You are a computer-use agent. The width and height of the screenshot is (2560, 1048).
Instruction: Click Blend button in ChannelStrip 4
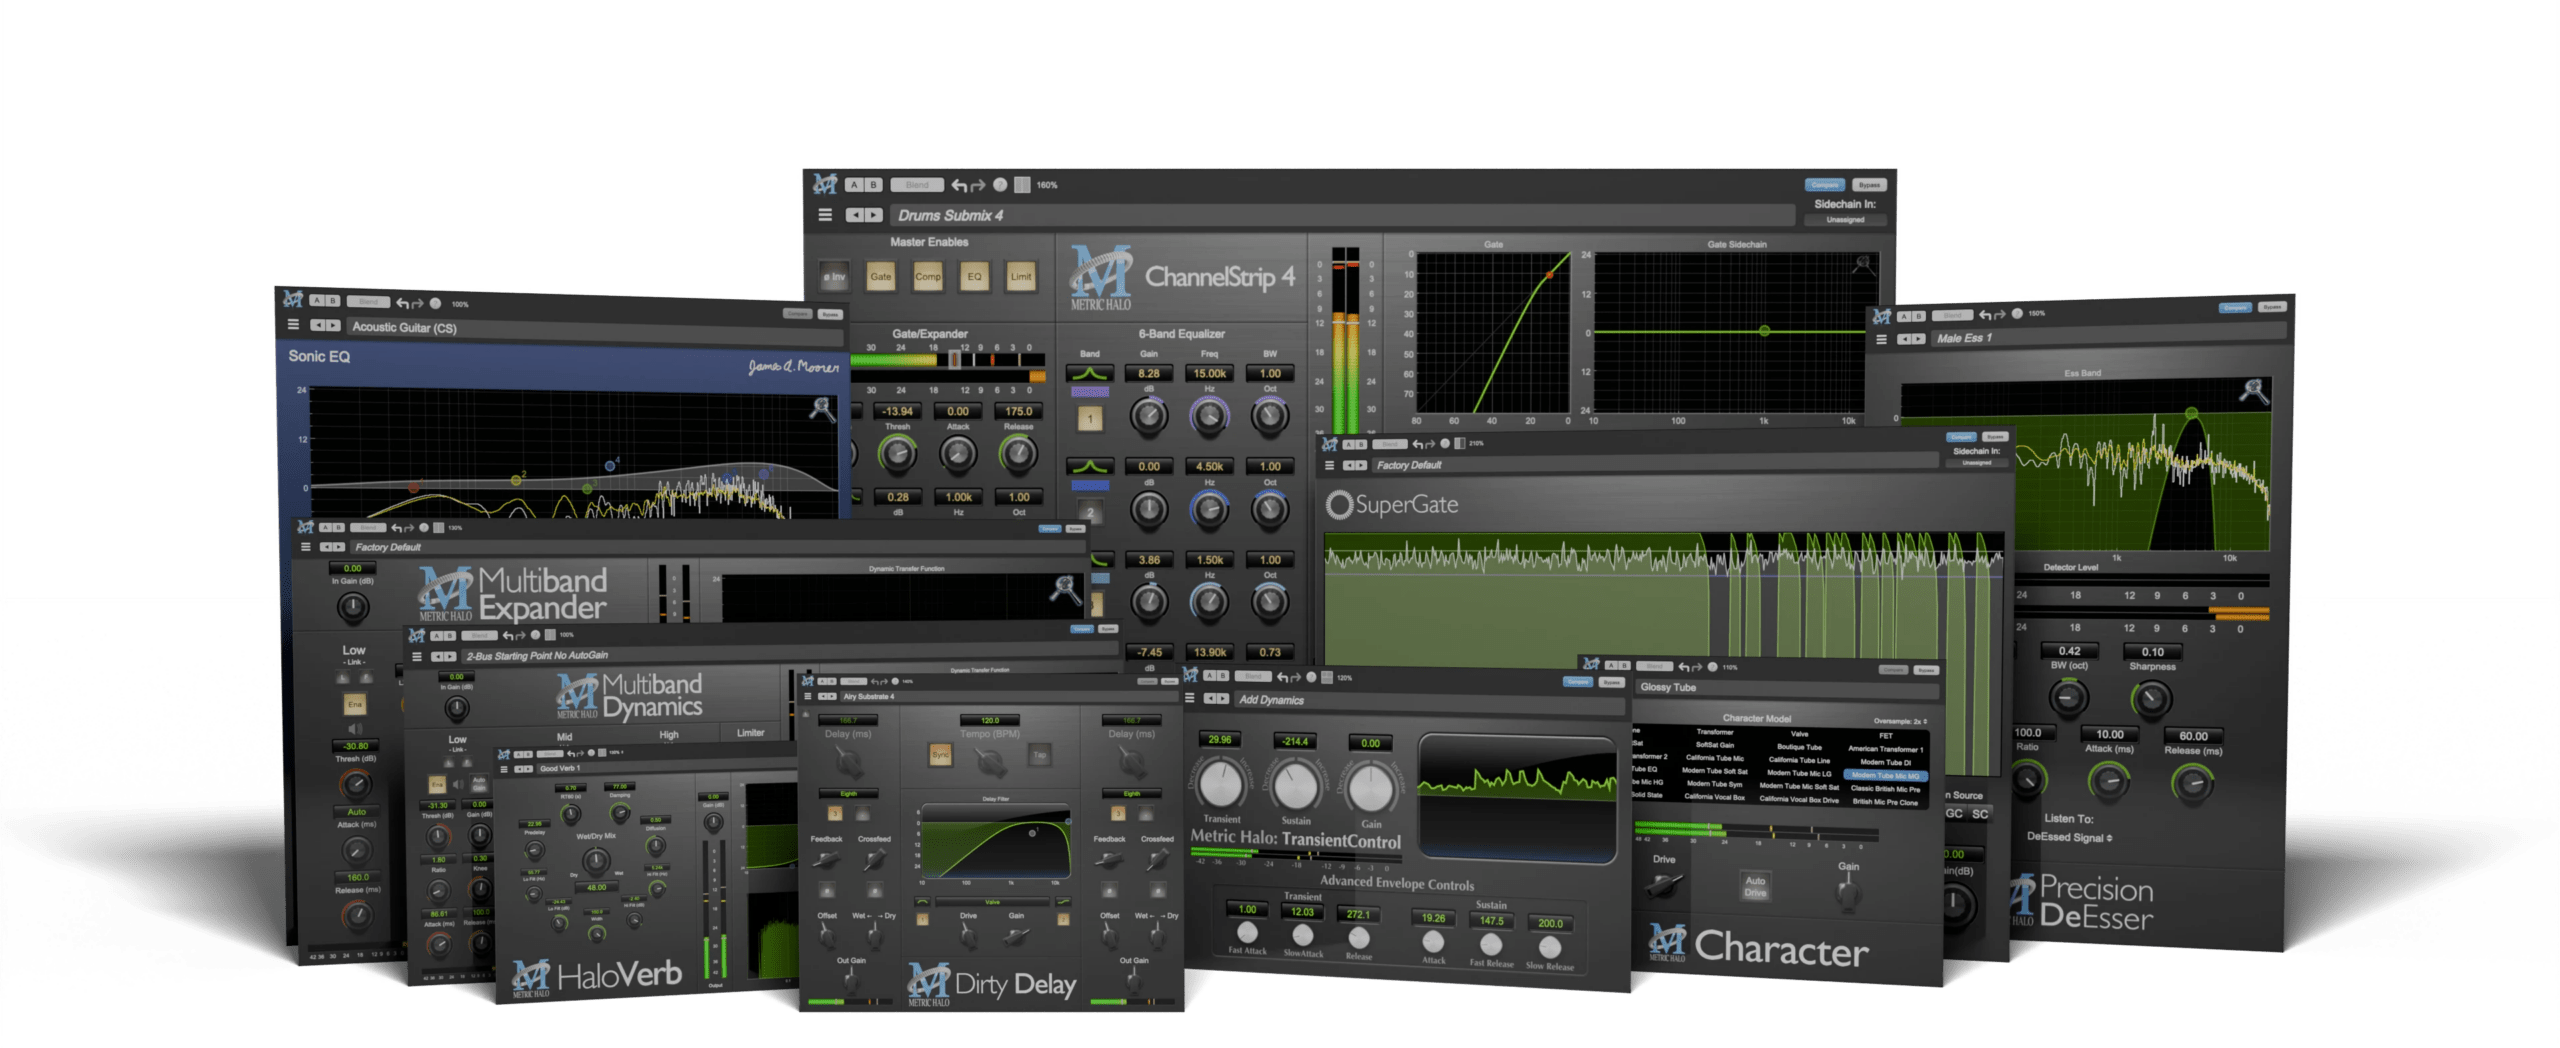(x=917, y=185)
